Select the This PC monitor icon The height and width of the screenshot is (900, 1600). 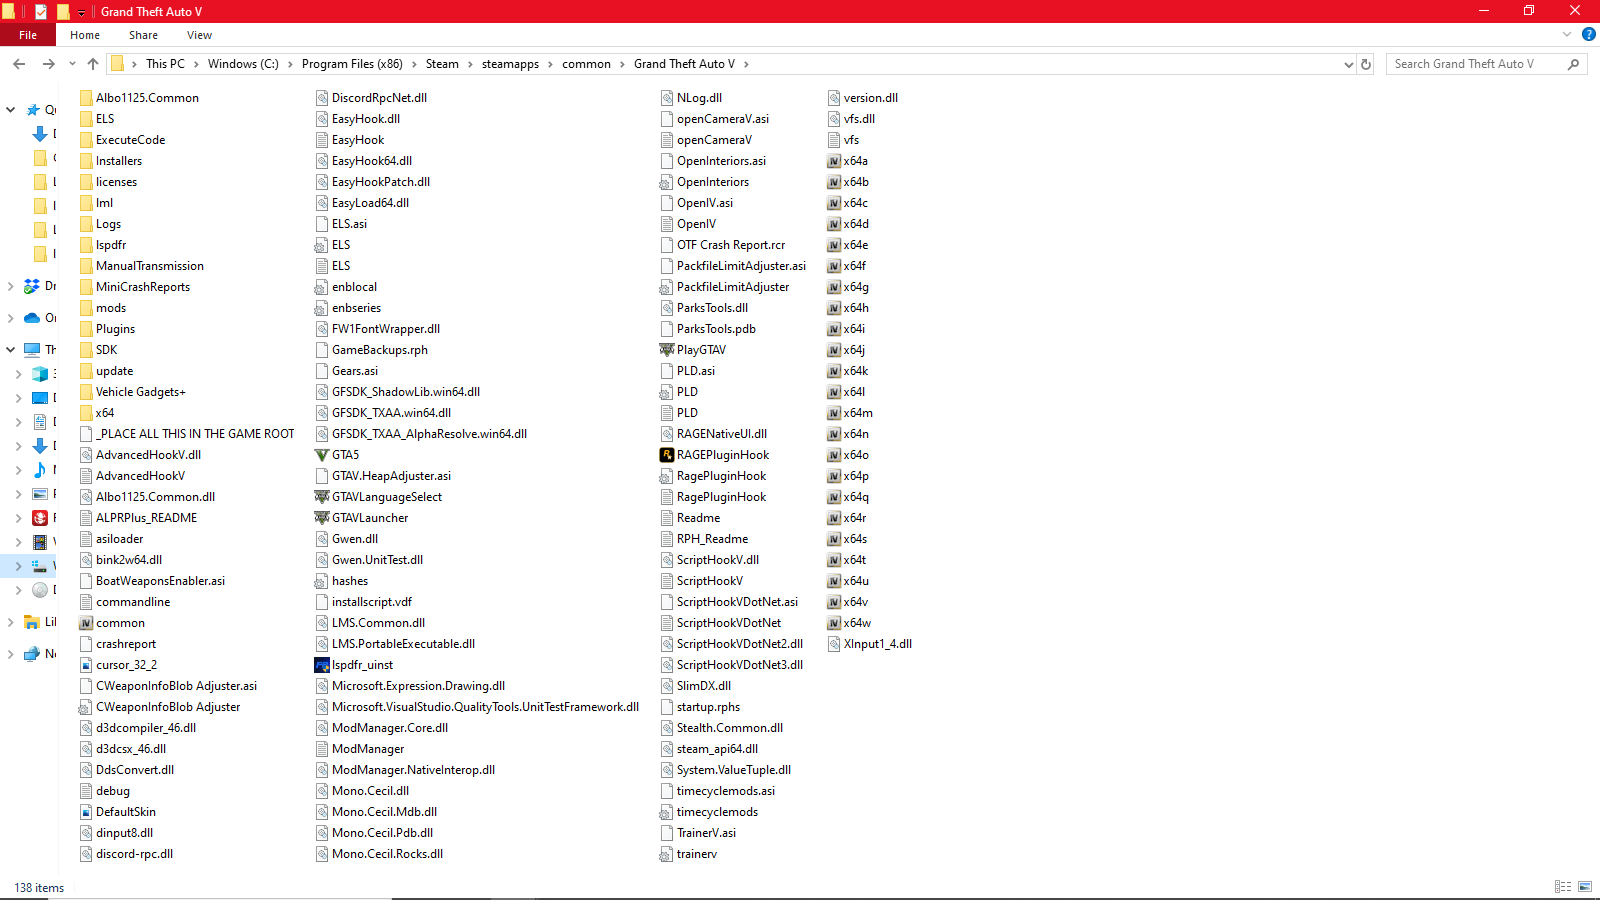click(32, 350)
